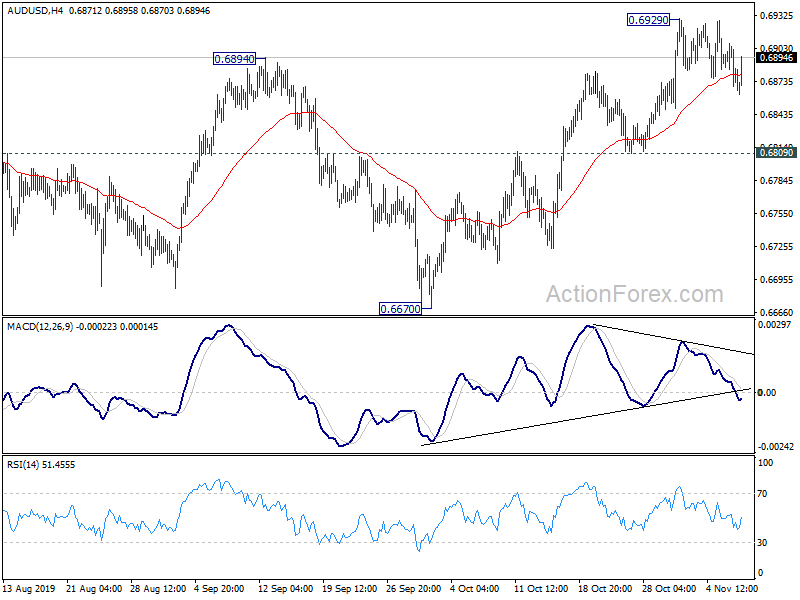Click the 0.66700 low price label
The image size is (800, 600).
tap(401, 308)
